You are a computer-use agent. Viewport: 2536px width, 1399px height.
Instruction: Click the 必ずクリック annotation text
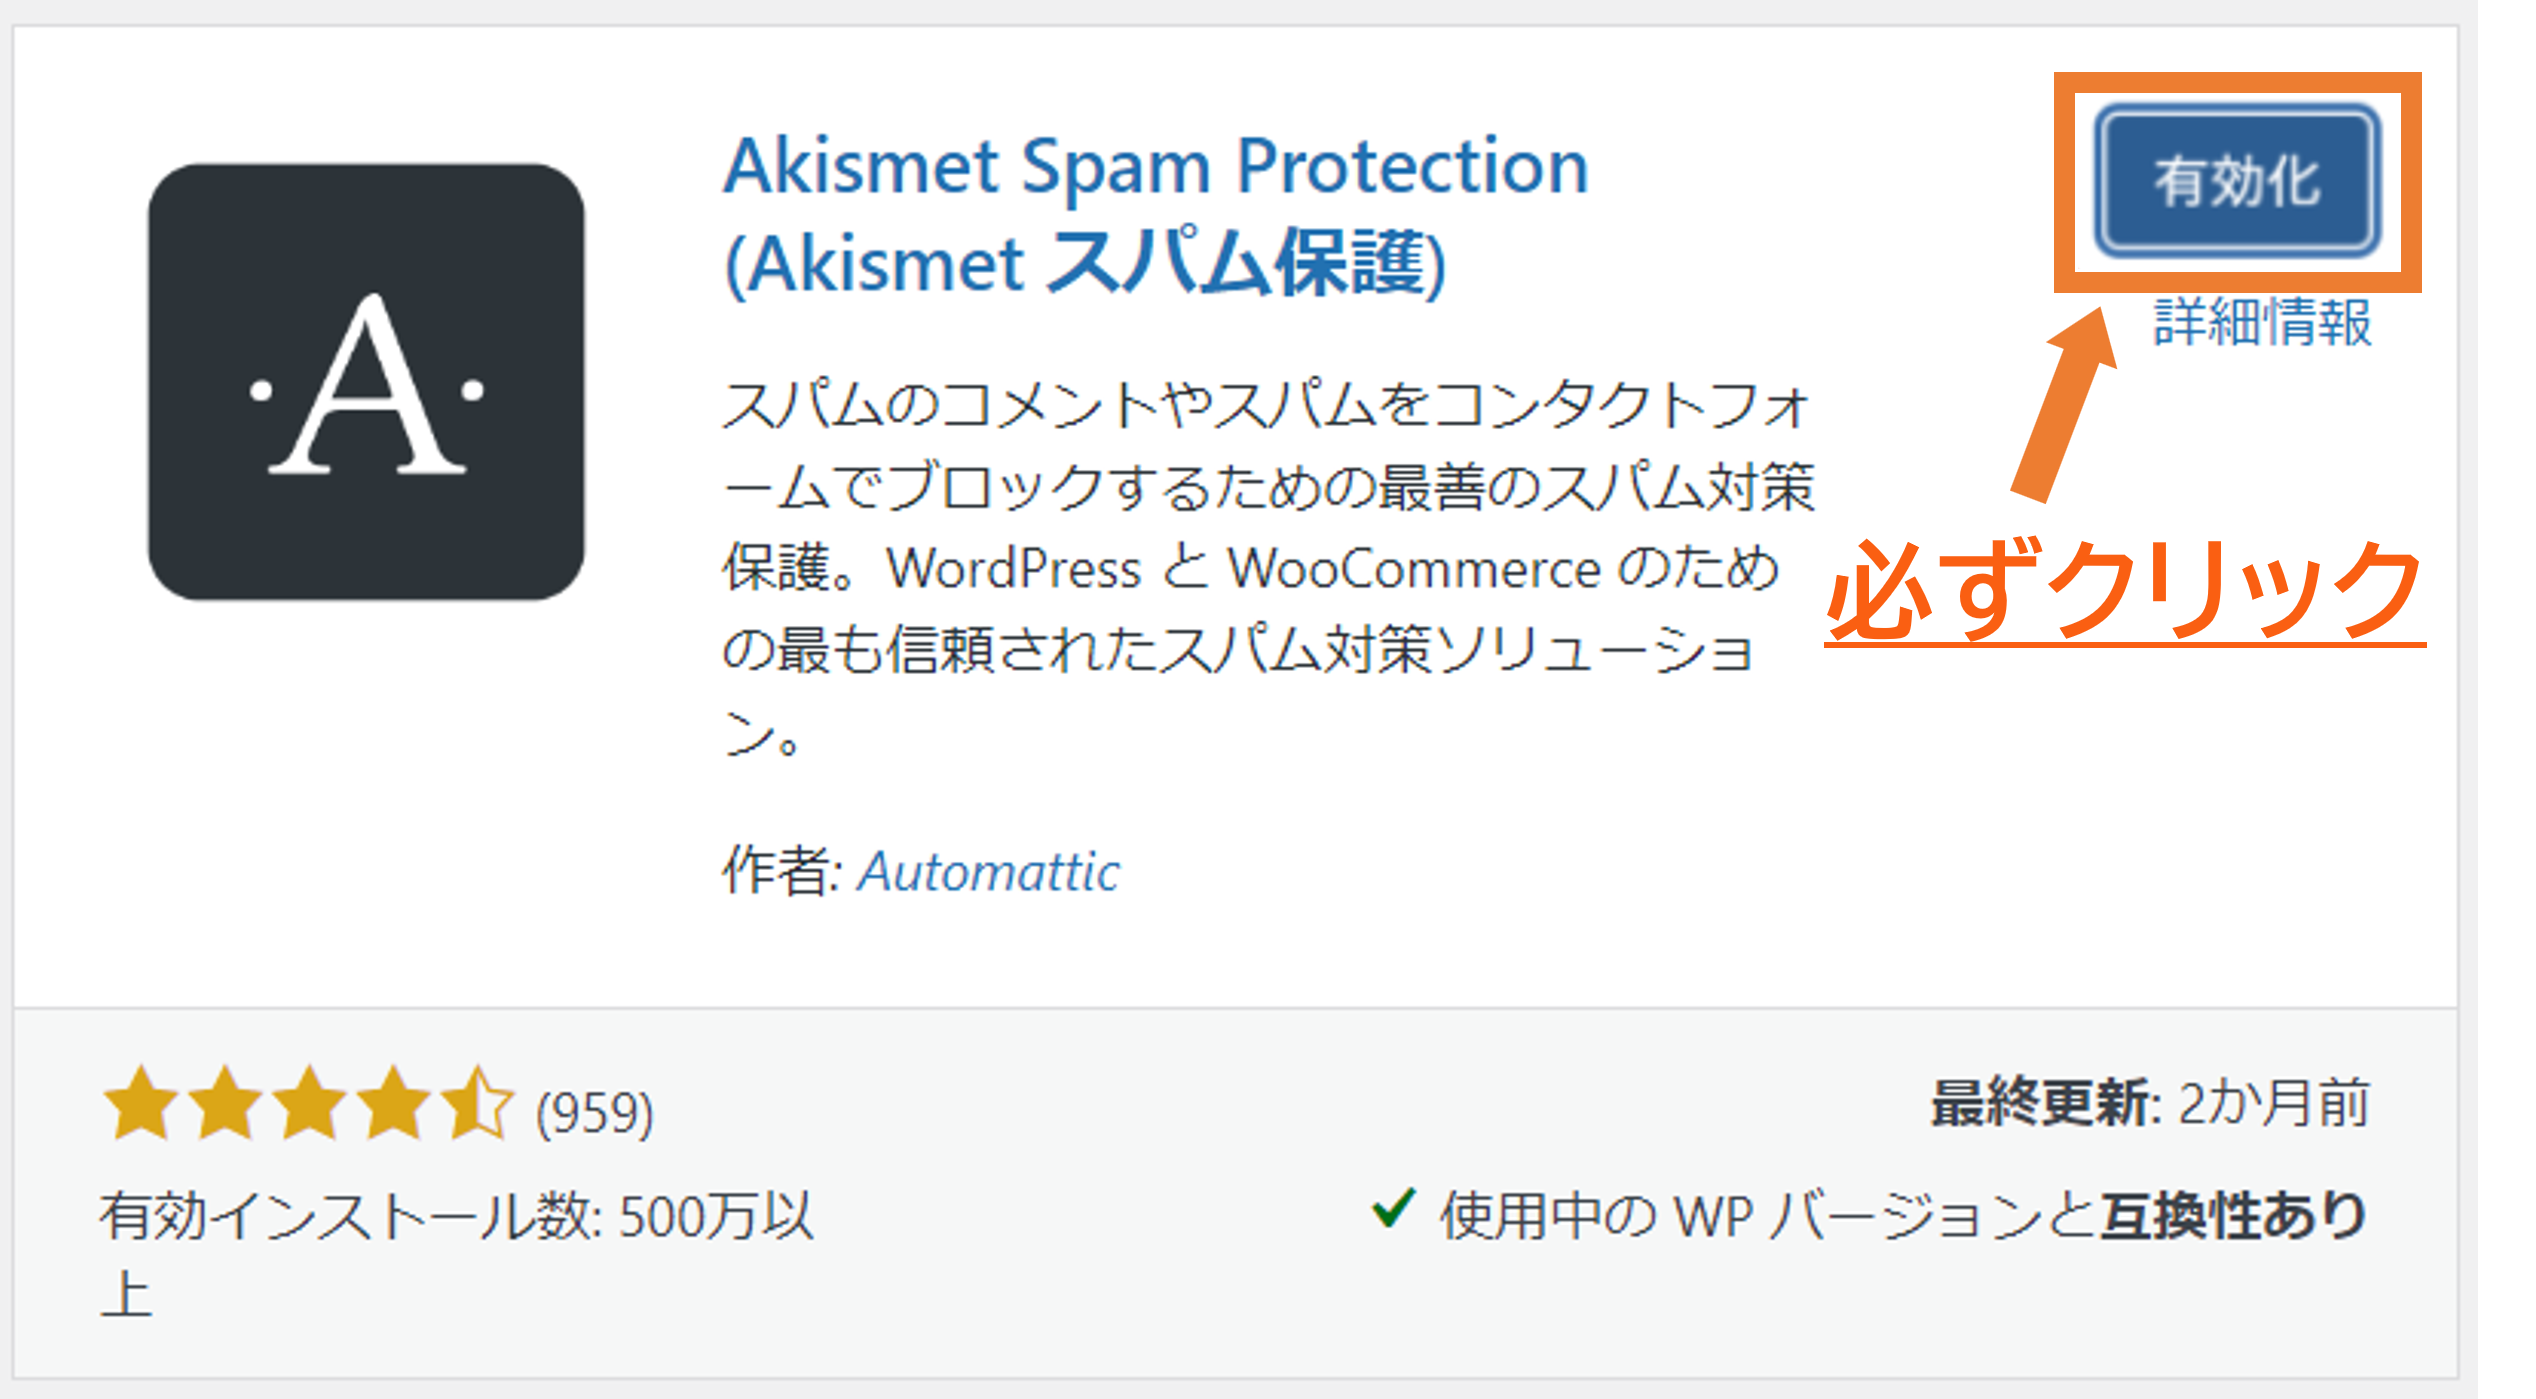tap(2124, 589)
